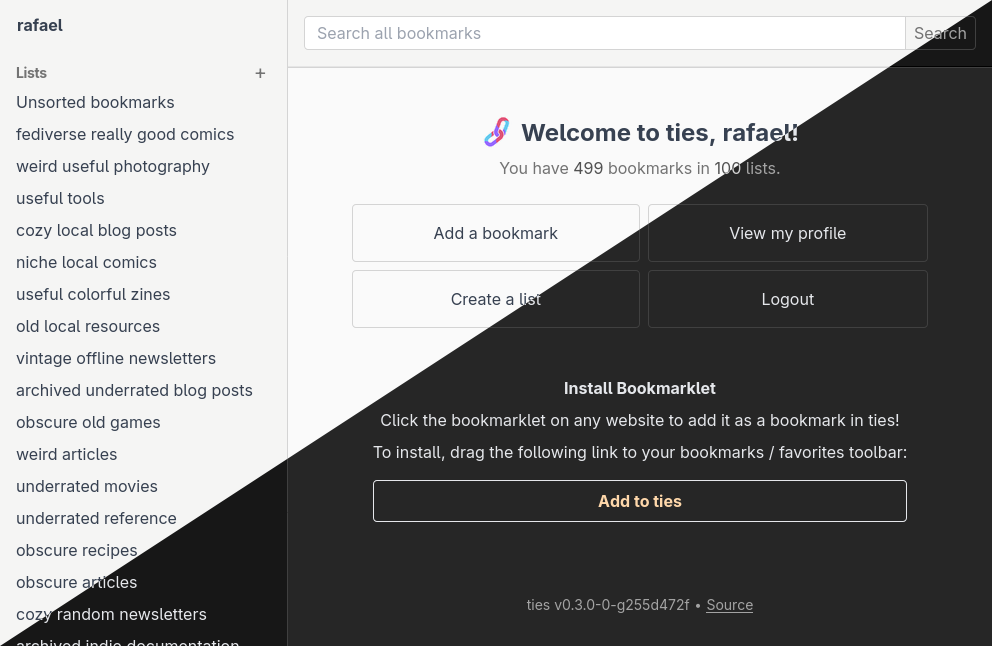Image resolution: width=992 pixels, height=646 pixels.
Task: Open the Unsorted bookmarks list
Action: coord(95,102)
